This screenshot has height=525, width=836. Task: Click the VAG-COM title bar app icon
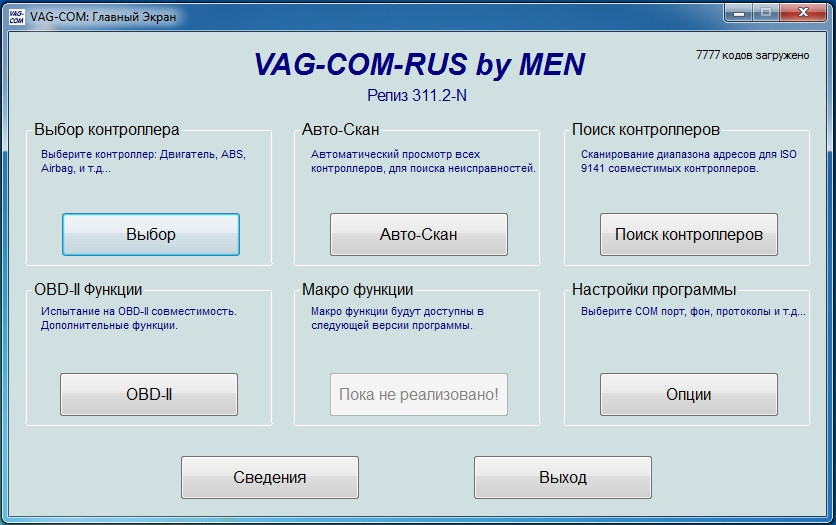point(17,17)
